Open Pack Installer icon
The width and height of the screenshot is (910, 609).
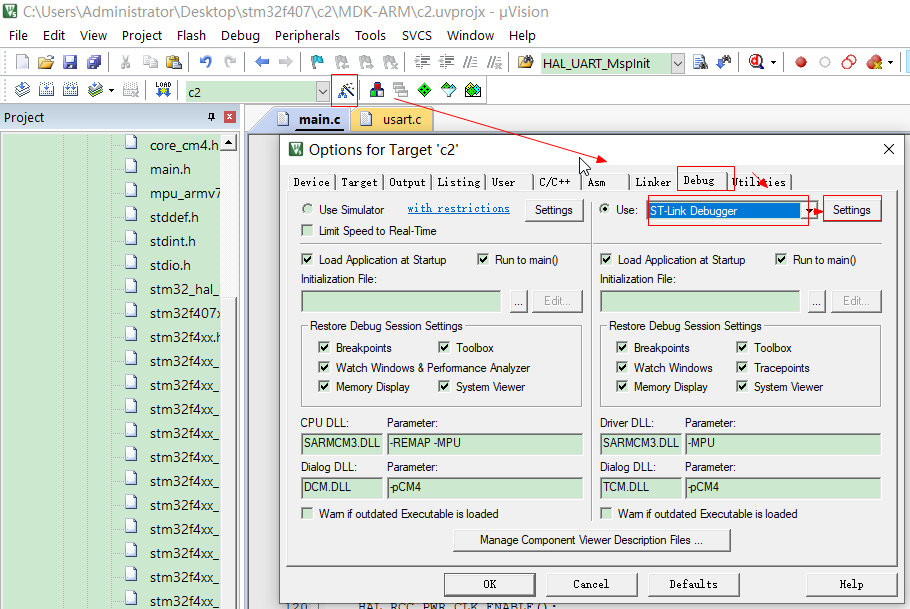pyautogui.click(x=473, y=90)
